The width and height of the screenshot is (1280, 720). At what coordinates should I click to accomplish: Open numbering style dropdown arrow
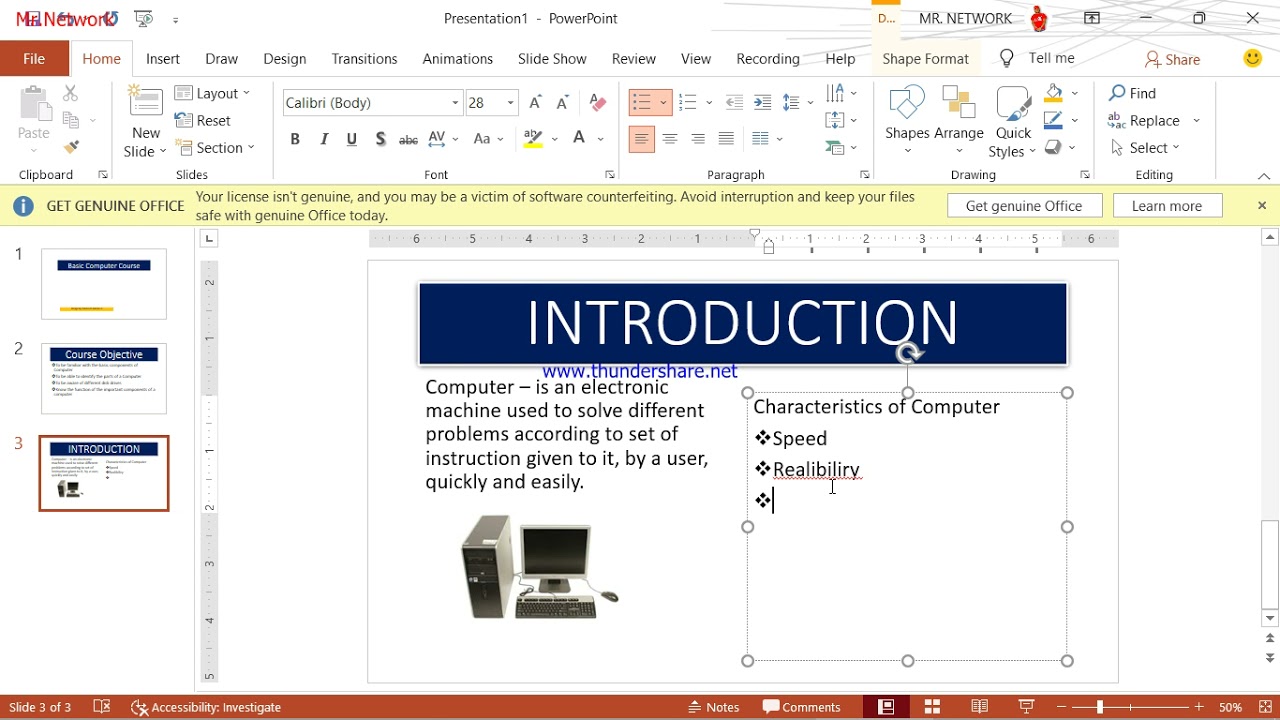pyautogui.click(x=709, y=103)
